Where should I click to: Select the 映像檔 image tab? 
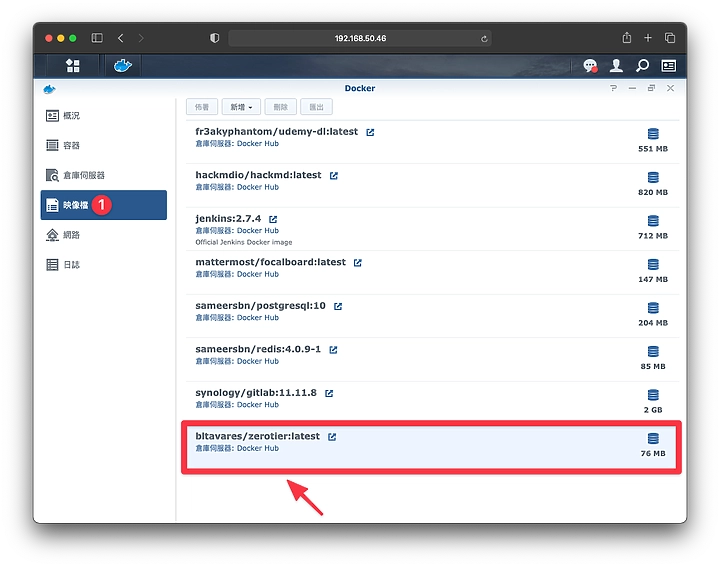point(103,205)
